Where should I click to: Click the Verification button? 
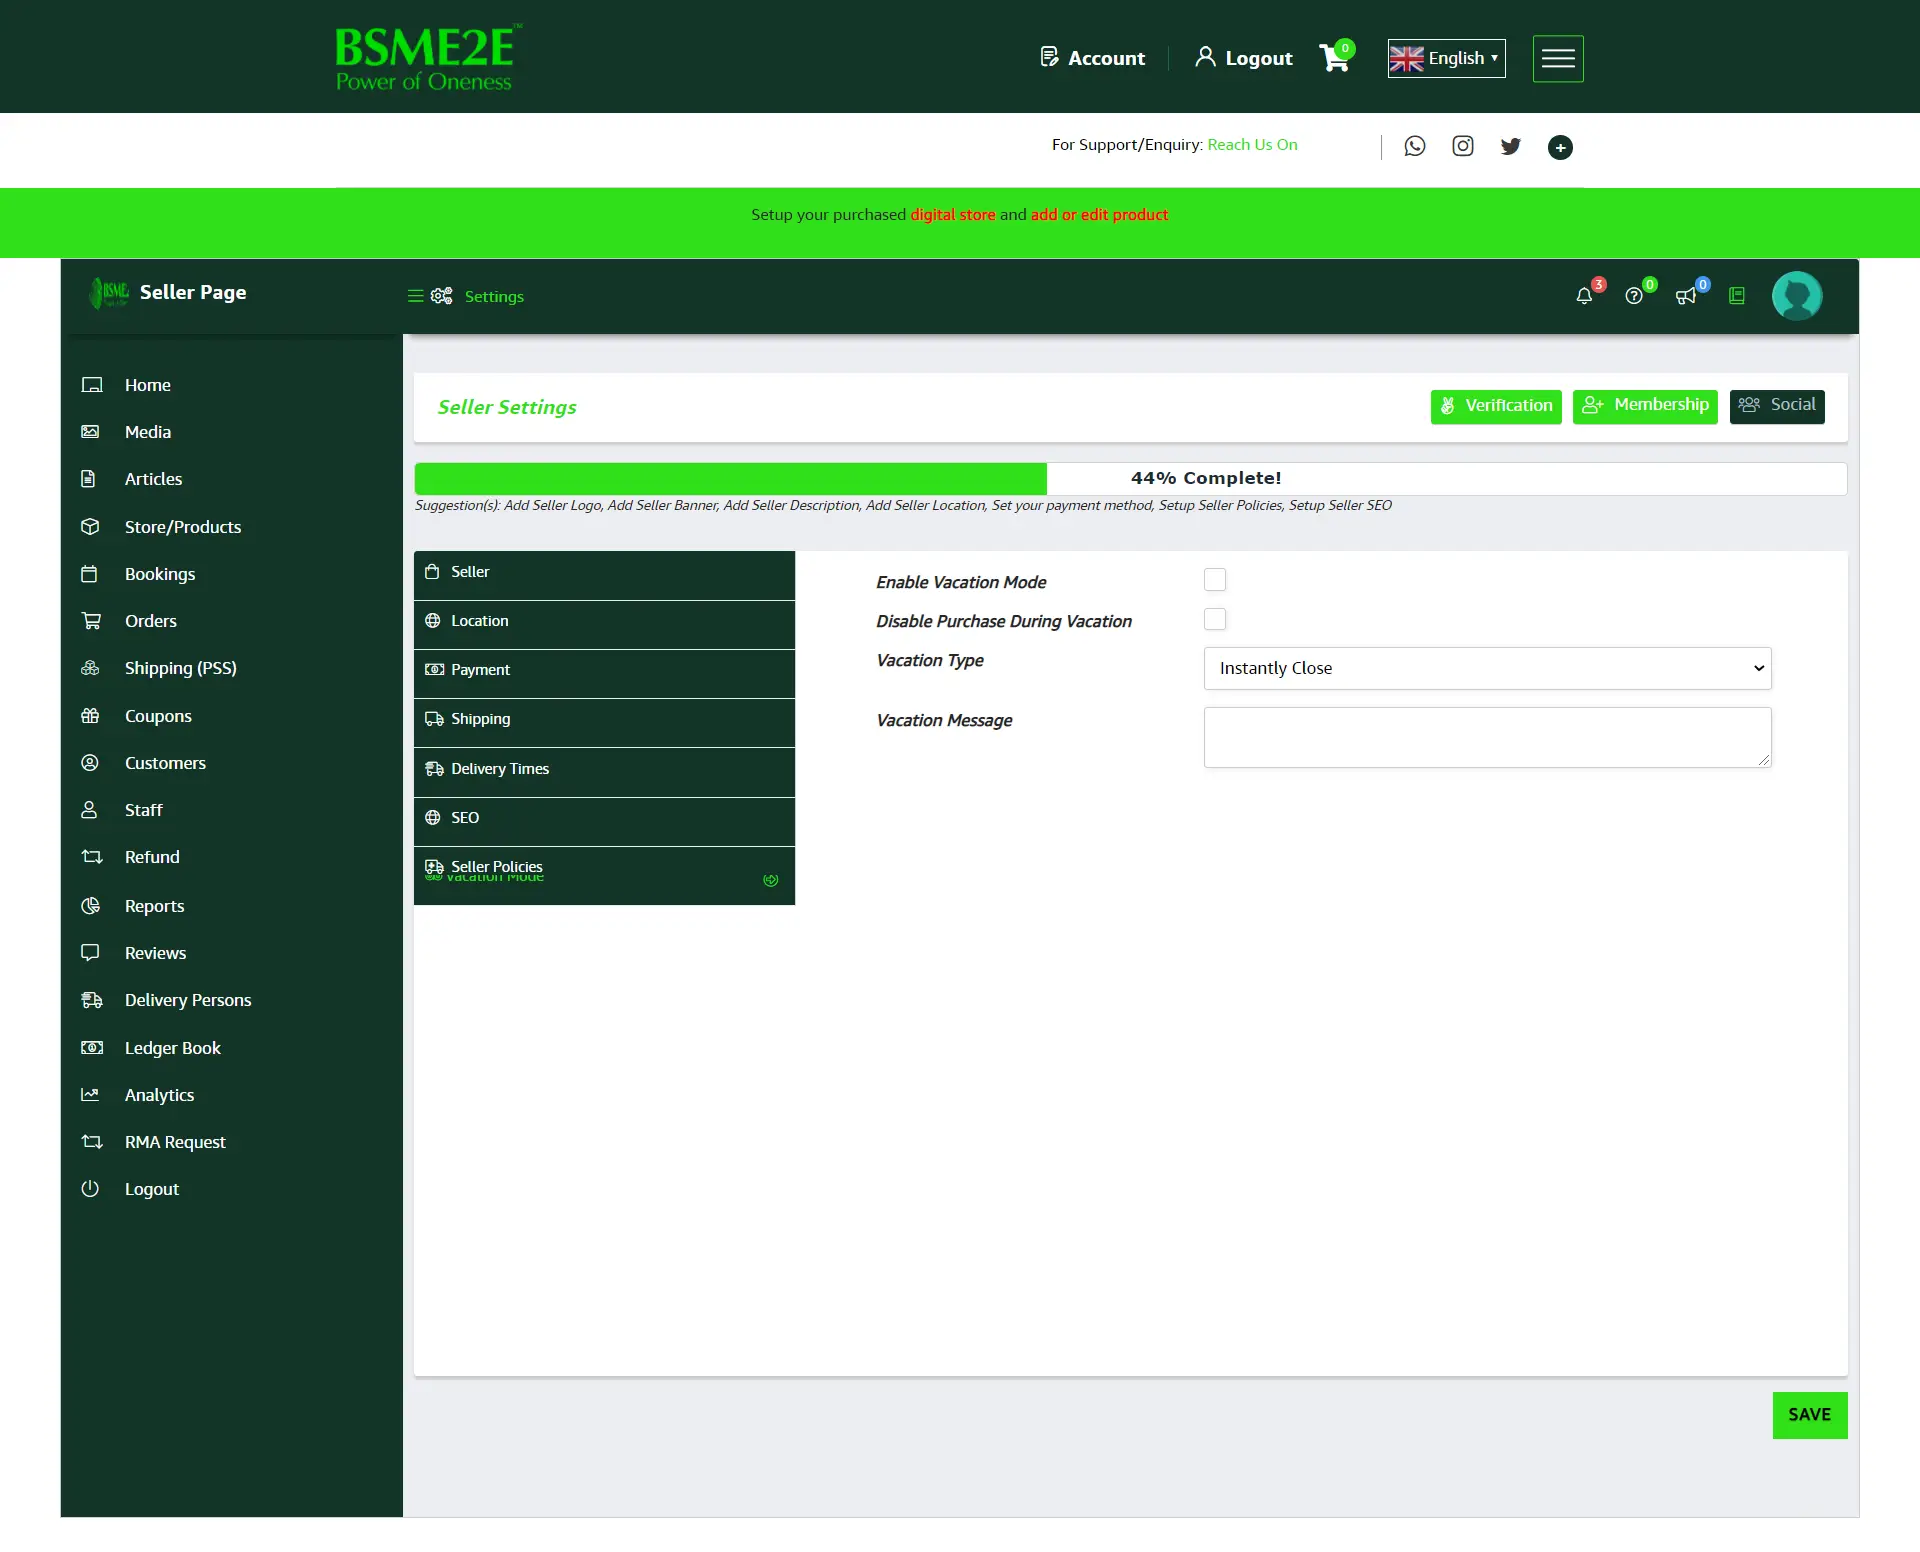[1495, 406]
